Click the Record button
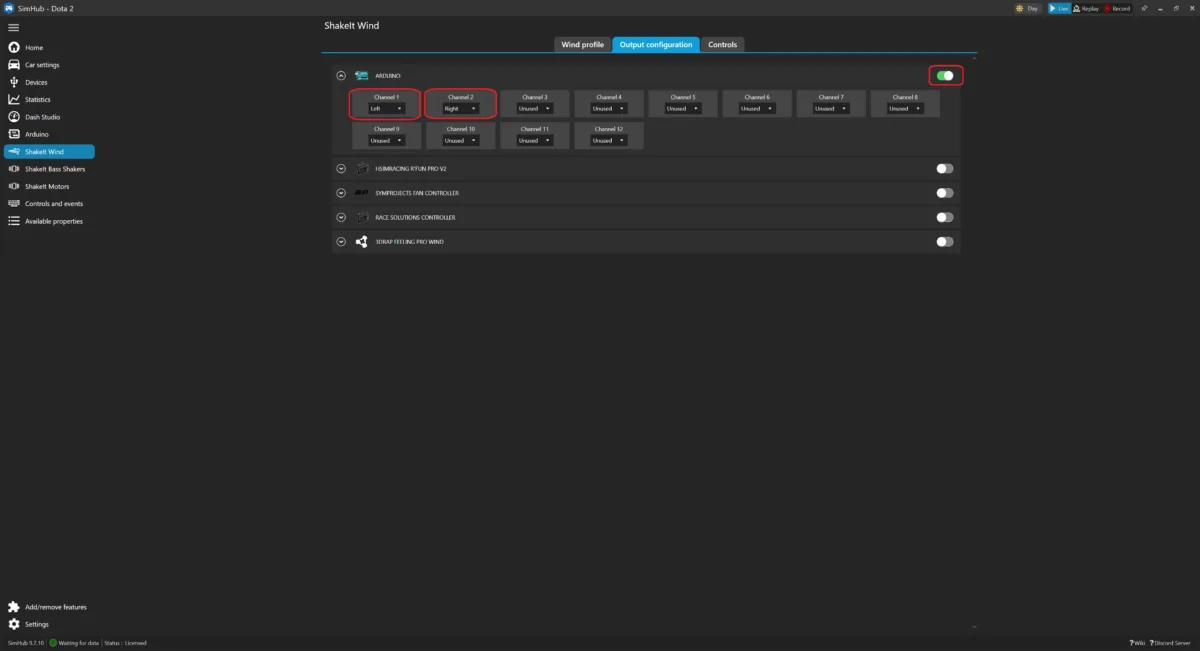The width and height of the screenshot is (1200, 651). click(x=1118, y=8)
